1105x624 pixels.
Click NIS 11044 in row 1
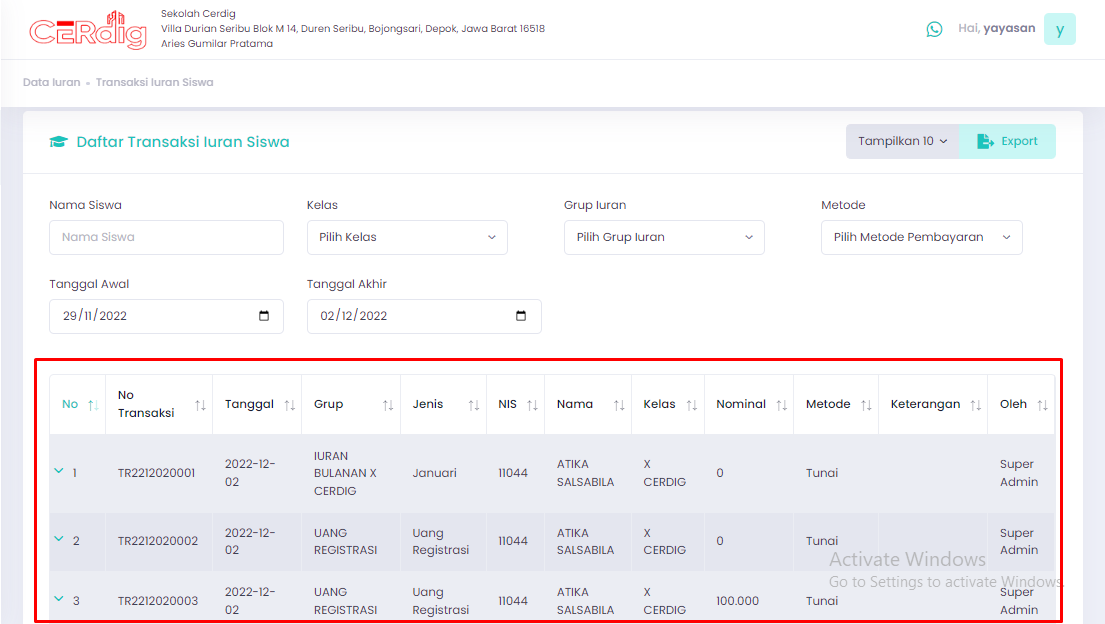pyautogui.click(x=512, y=473)
